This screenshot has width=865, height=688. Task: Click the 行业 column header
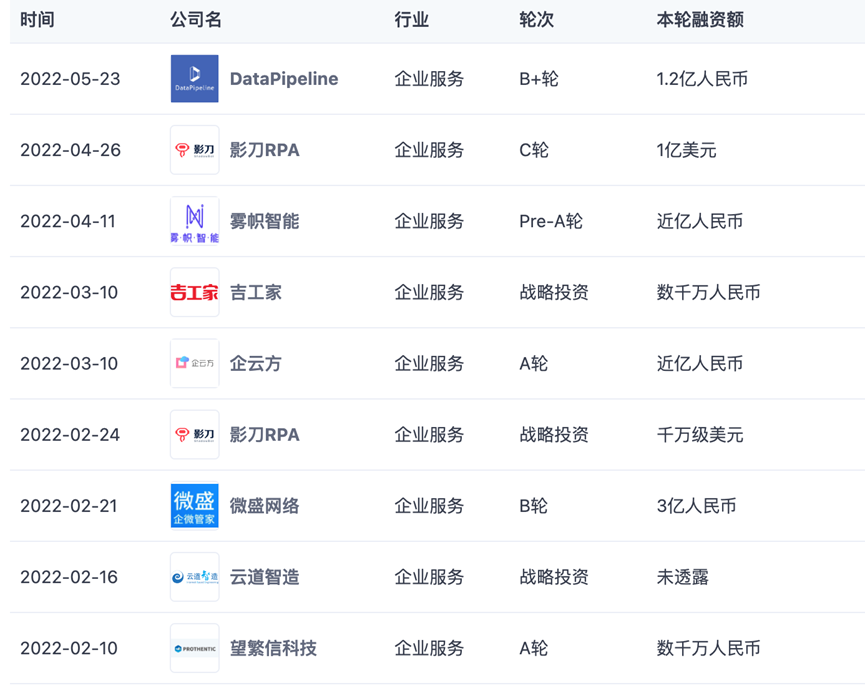click(x=412, y=20)
